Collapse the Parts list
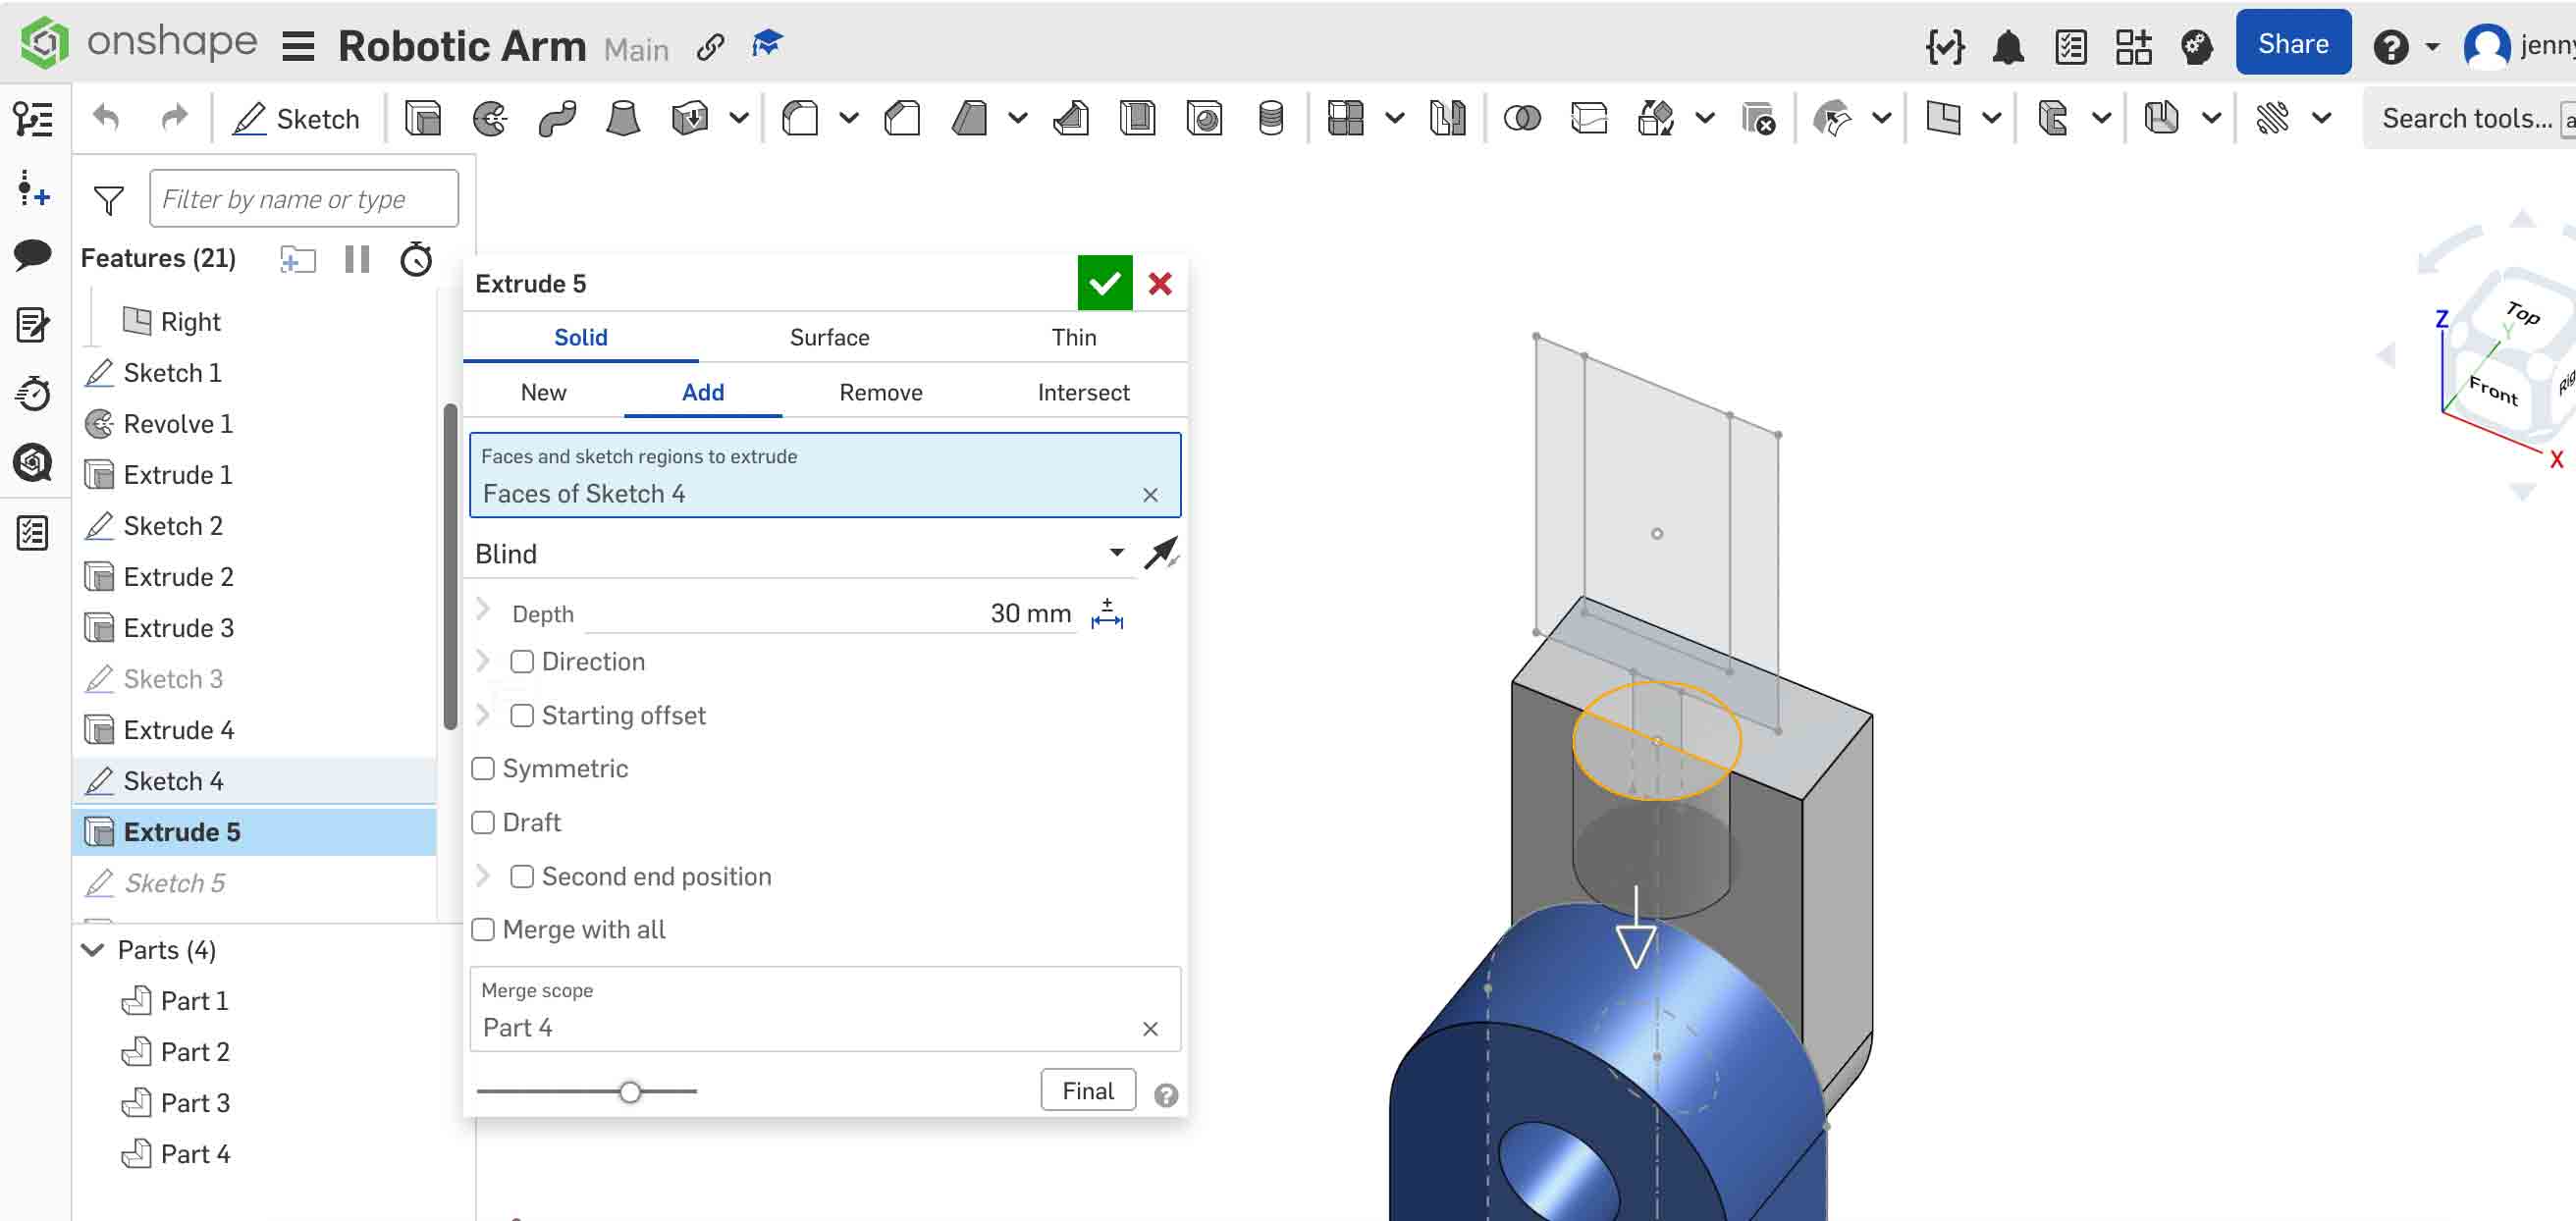Screen dimensions: 2576x1221 [x=92, y=949]
